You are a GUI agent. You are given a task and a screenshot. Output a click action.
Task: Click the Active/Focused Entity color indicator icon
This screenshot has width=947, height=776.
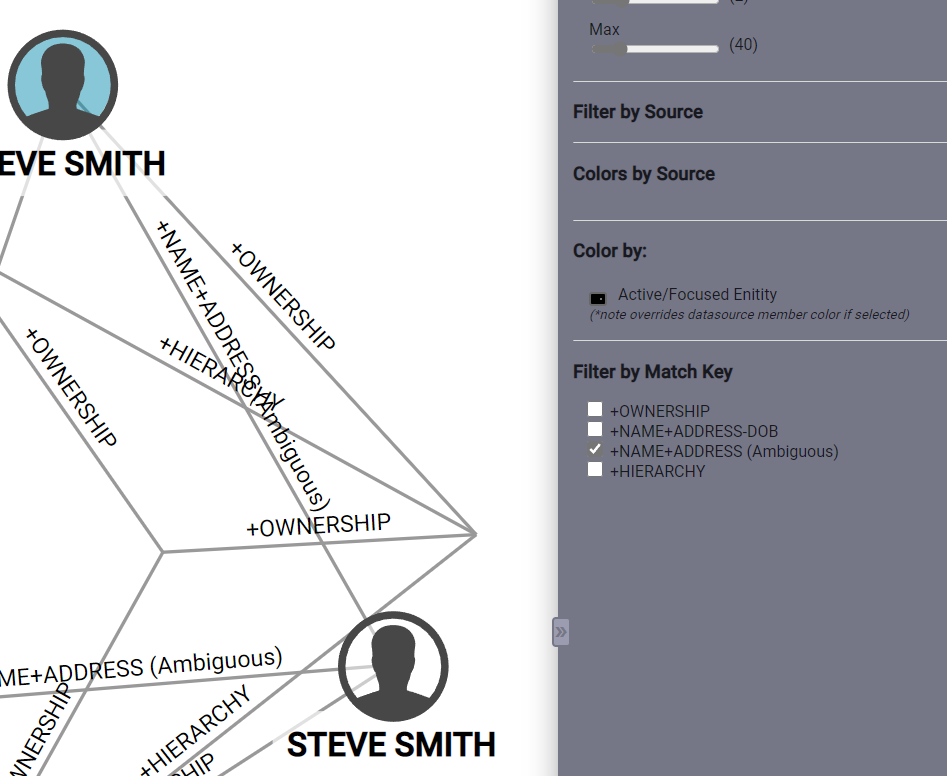596,297
